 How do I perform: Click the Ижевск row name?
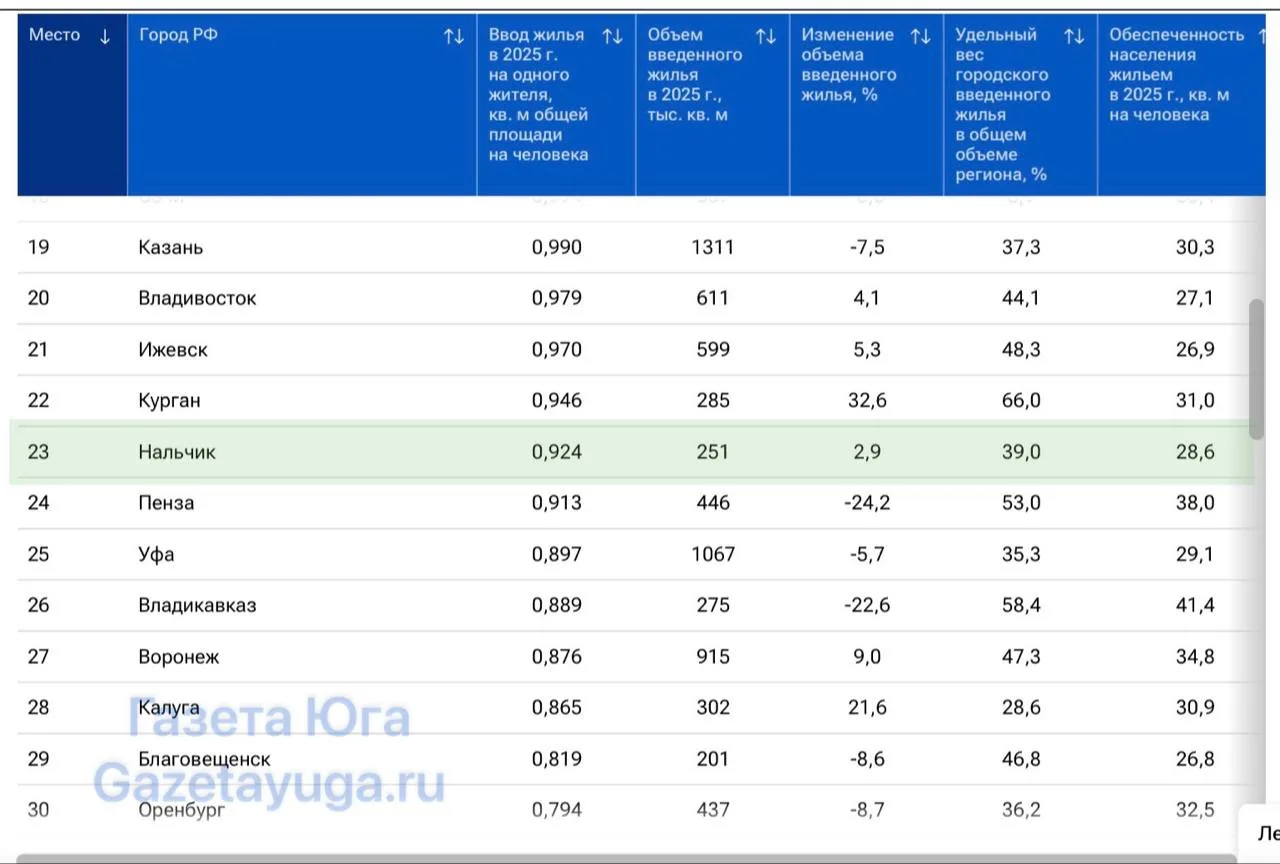173,350
